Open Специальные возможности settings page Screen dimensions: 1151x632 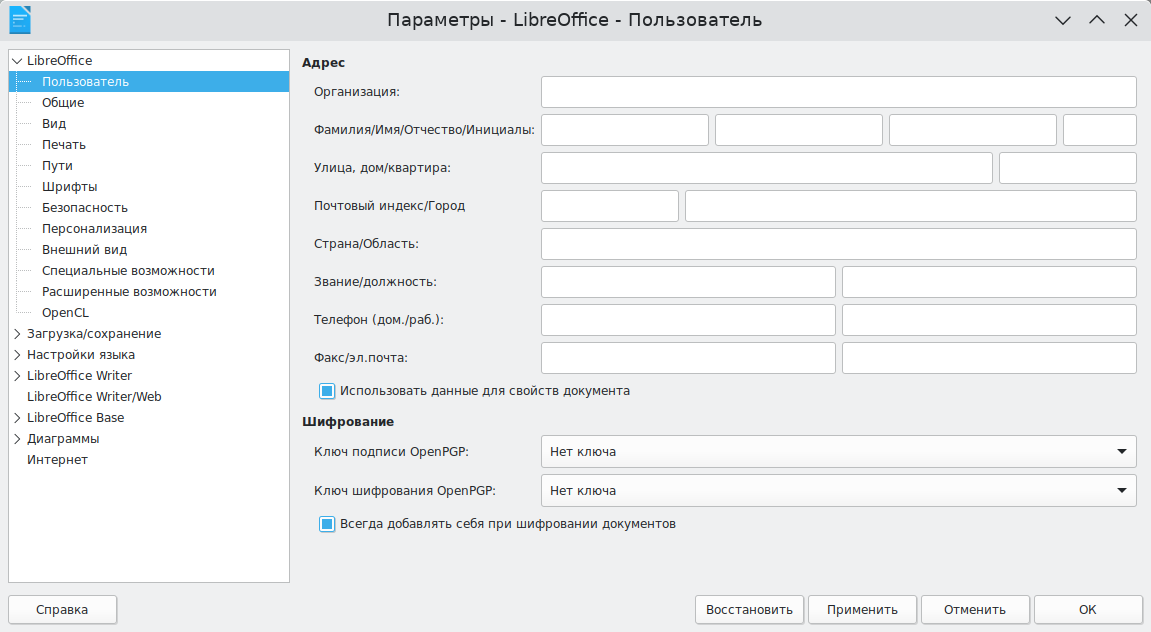[128, 271]
